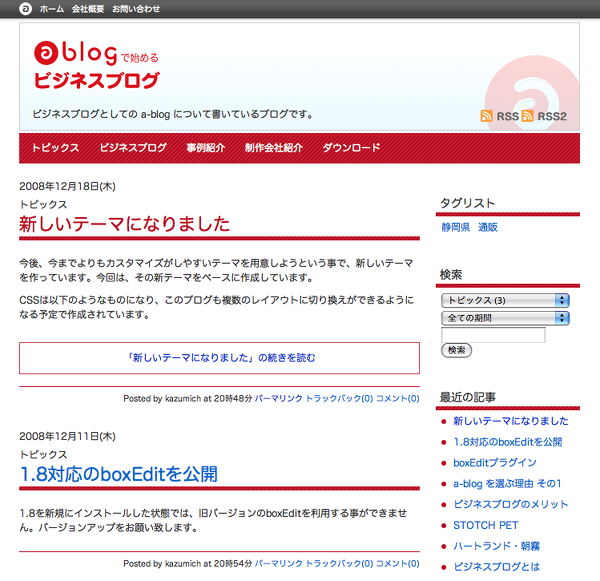Click 「新しいテーマになりました」の続きを読む link
The image size is (600, 581).
pos(221,358)
